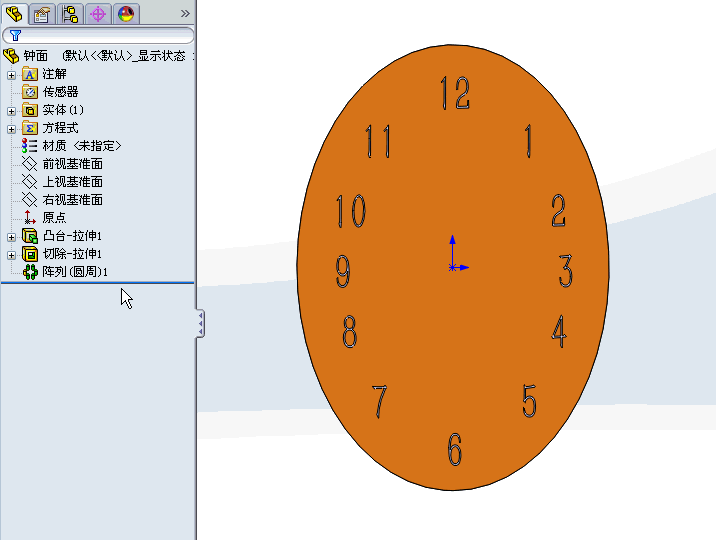Viewport: 716px width, 540px height.
Task: Expand the 凸台-拉伸1 feature
Action: (x=12, y=236)
